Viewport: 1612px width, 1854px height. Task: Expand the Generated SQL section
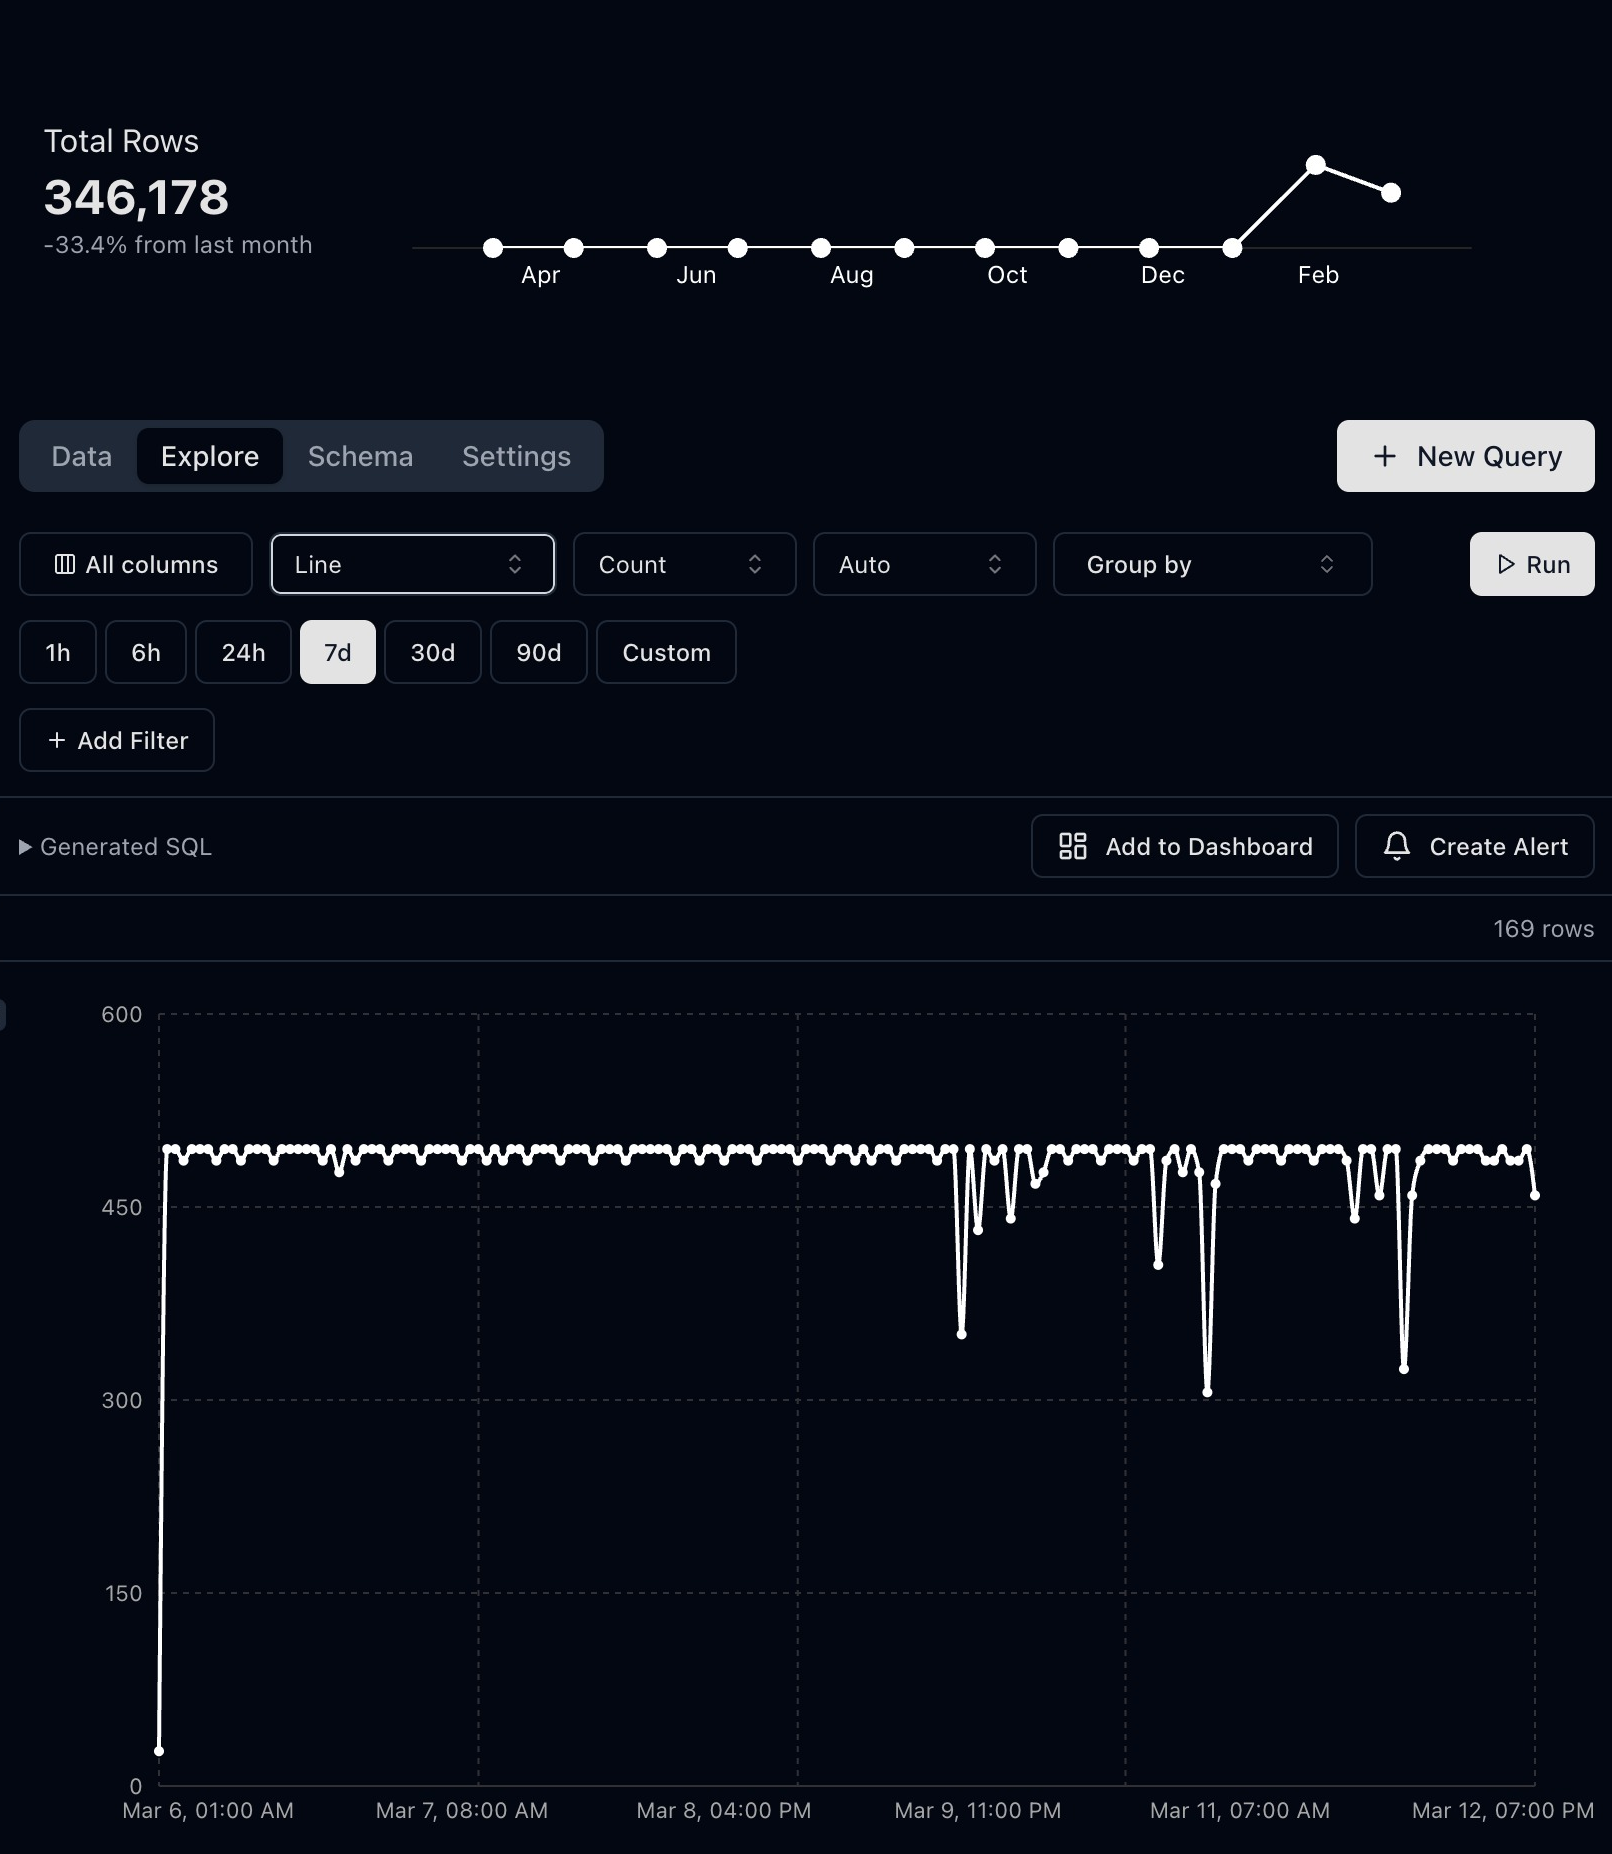point(115,846)
